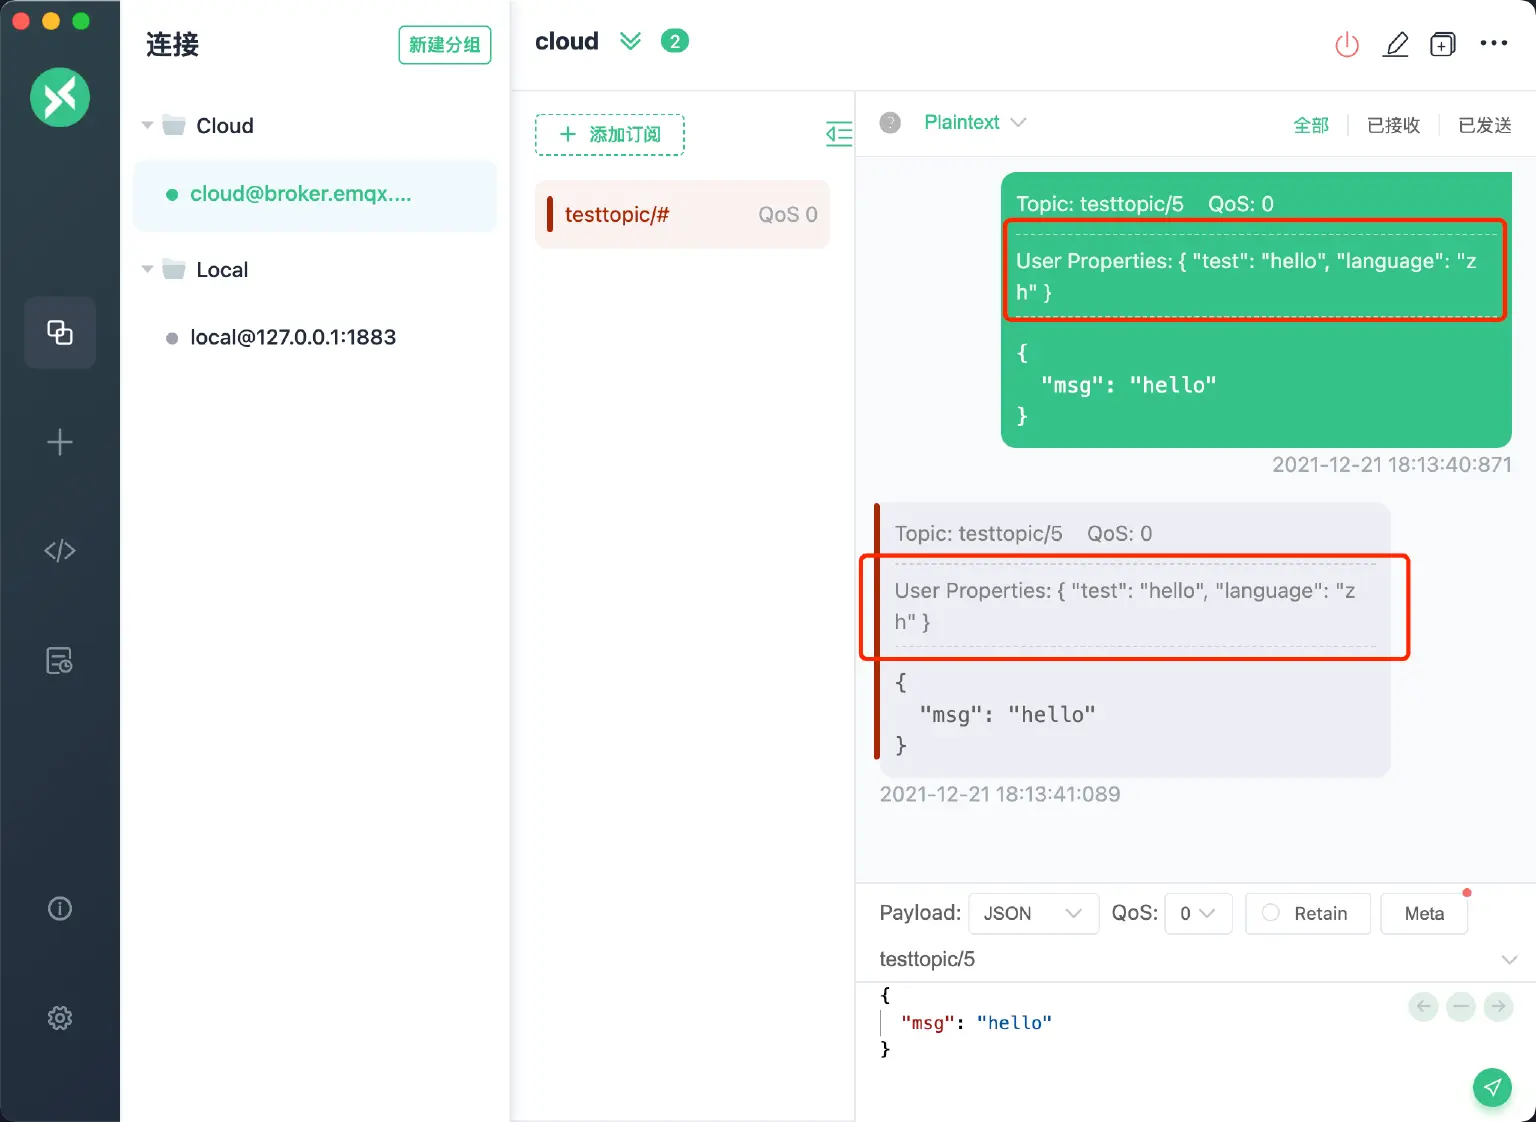This screenshot has height=1122, width=1536.
Task: Click the testtopic/5 topic input field
Action: click(1180, 959)
